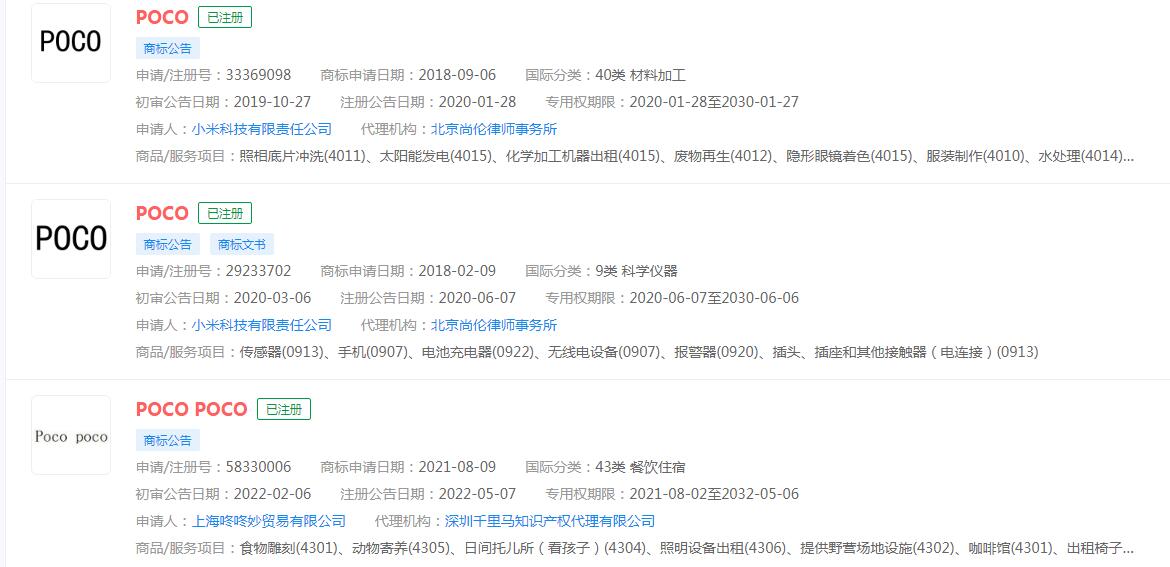Click goods list starting with 传感器(0913)
1170x567 pixels.
click(x=639, y=352)
